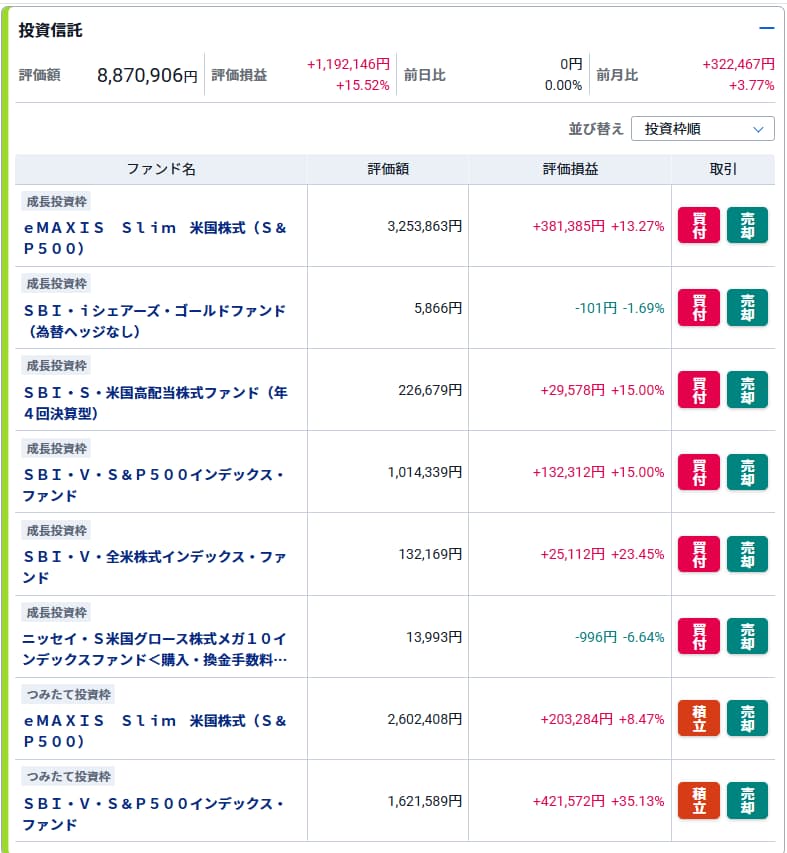Collapse the 投資信託 section with minus icon
Viewport: 787px width, 853px height.
pos(766,28)
